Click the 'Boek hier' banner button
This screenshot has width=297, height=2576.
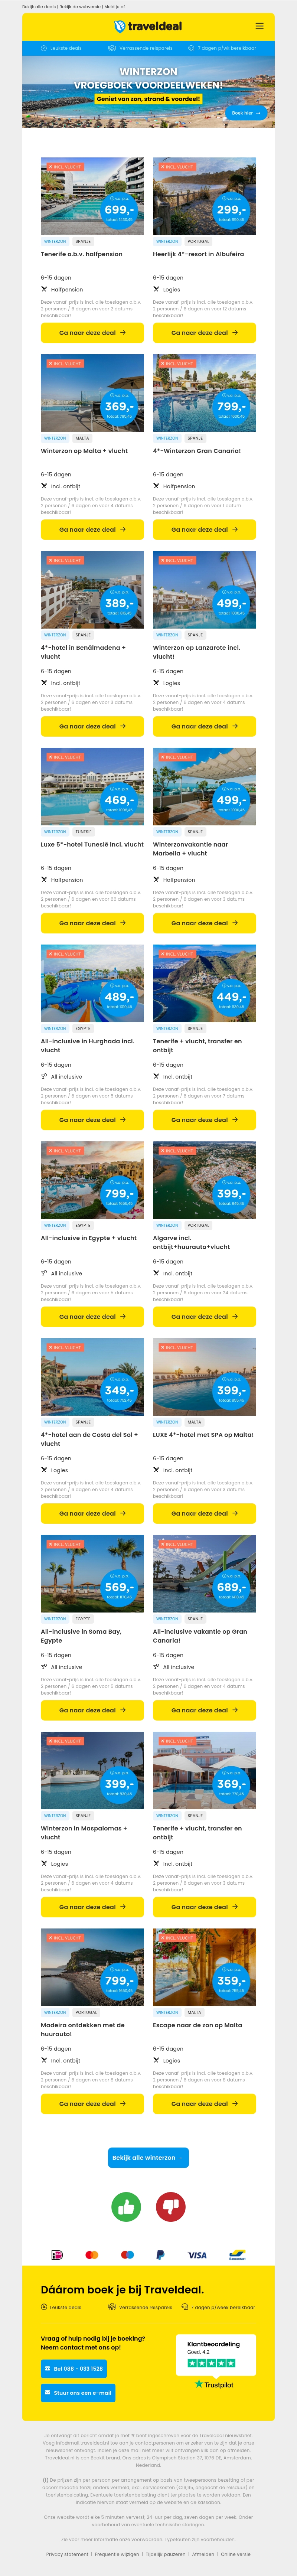[245, 113]
